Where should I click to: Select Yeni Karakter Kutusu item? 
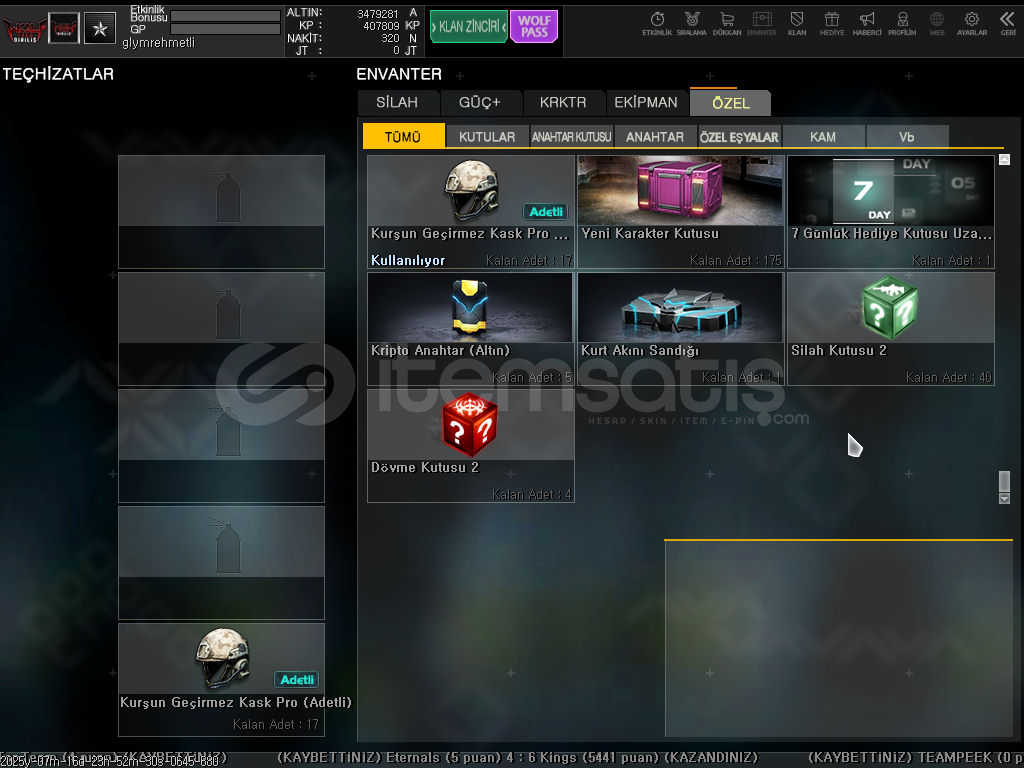(680, 212)
